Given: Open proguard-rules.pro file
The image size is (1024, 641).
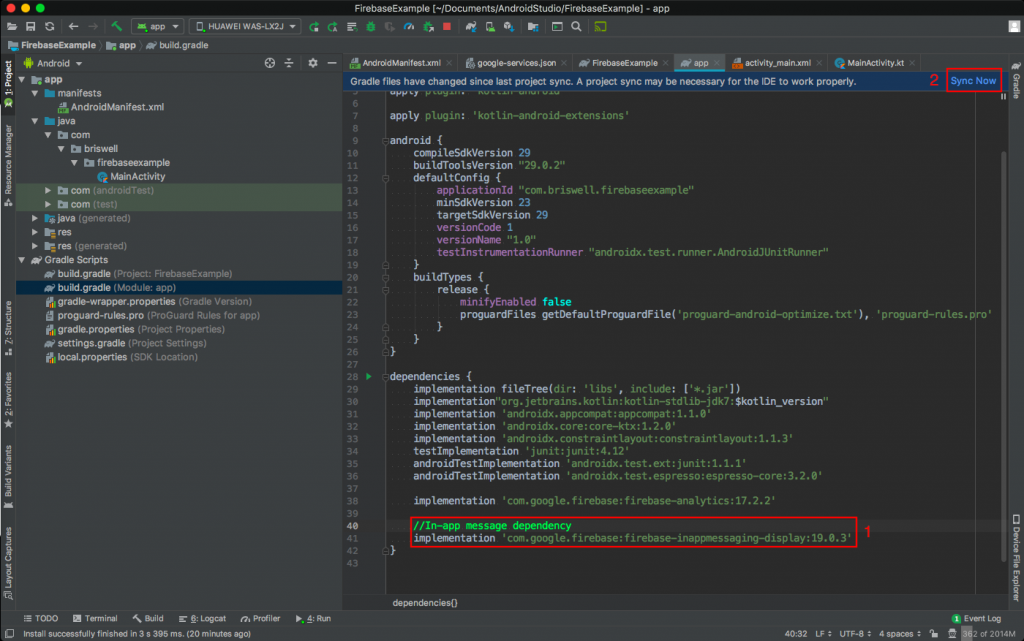Looking at the screenshot, I should click(158, 315).
